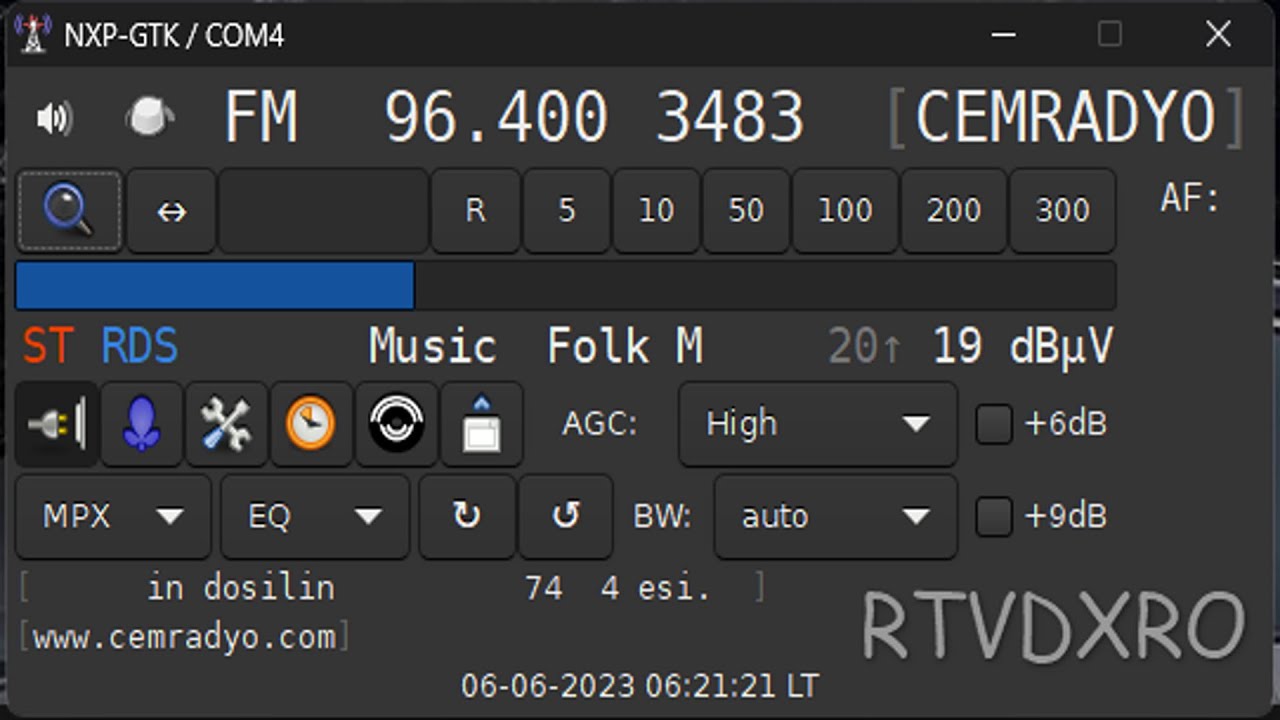
Task: Mute audio with the speaker icon
Action: pos(54,119)
